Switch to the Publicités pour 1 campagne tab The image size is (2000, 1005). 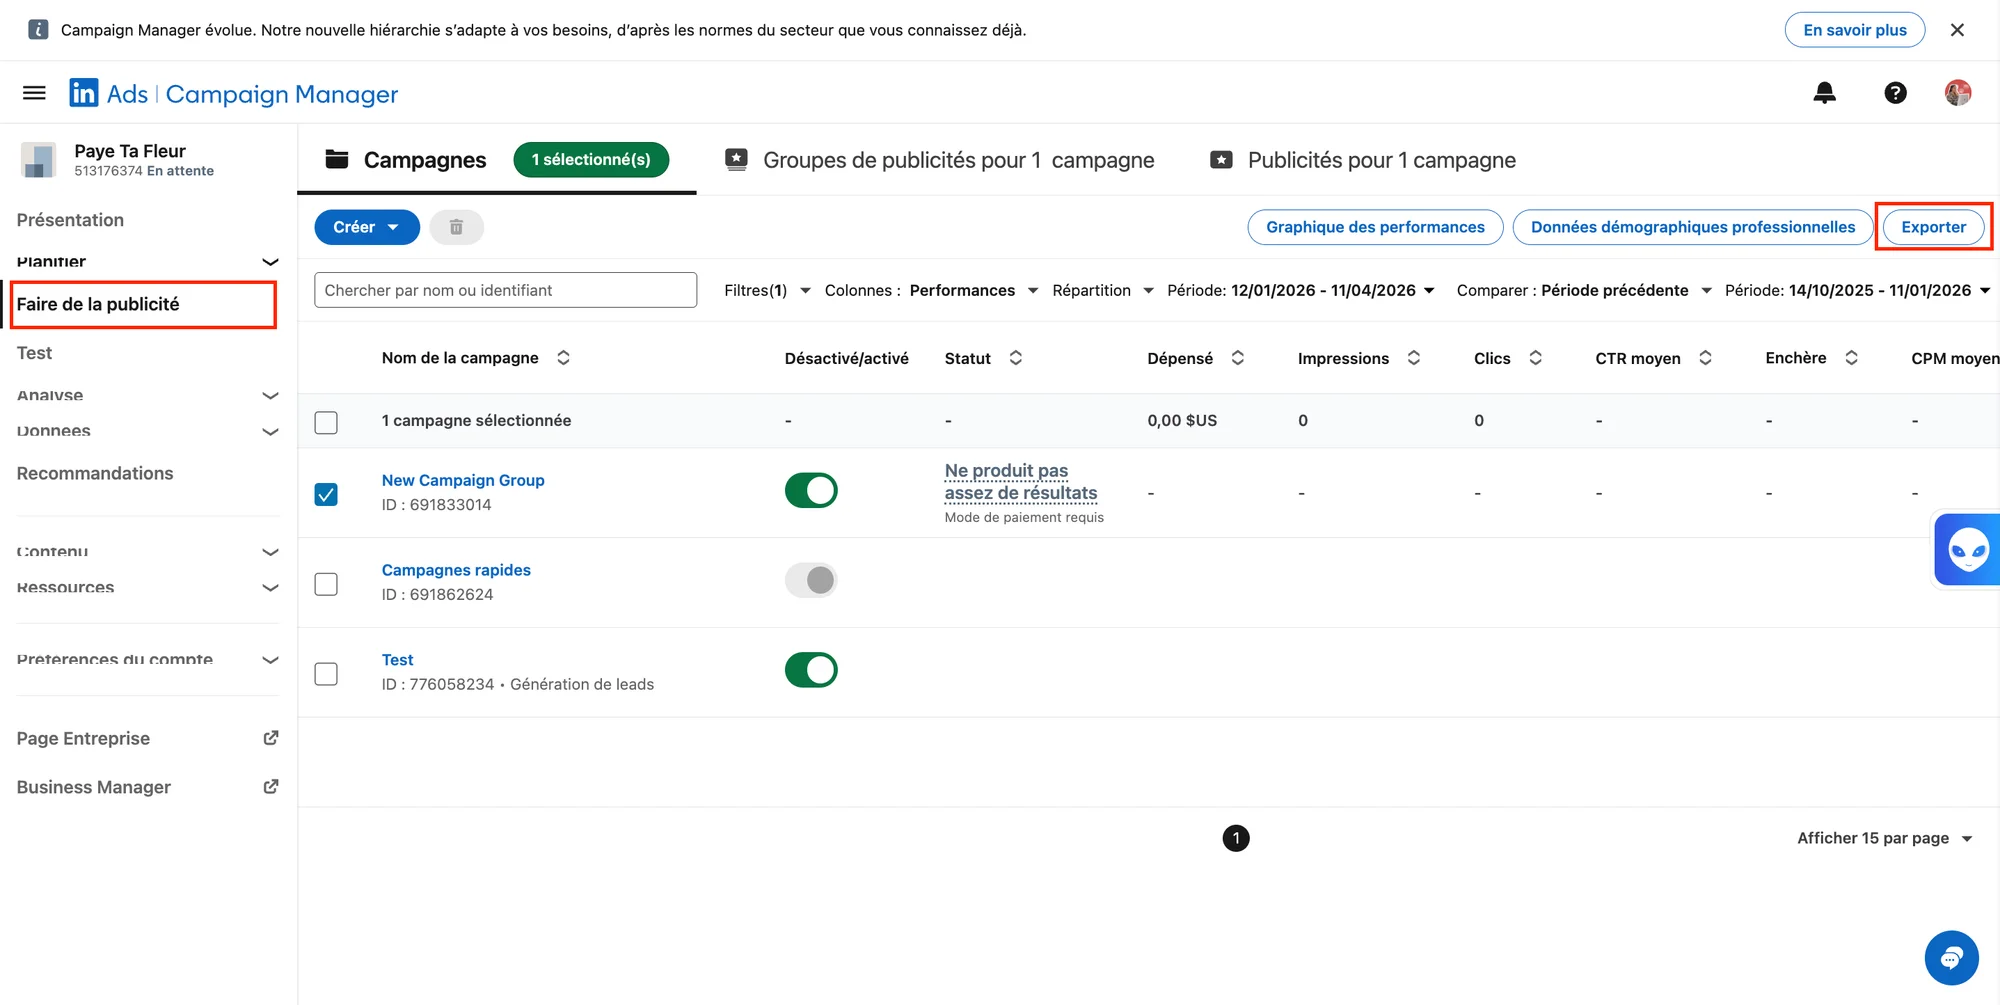(x=1363, y=160)
